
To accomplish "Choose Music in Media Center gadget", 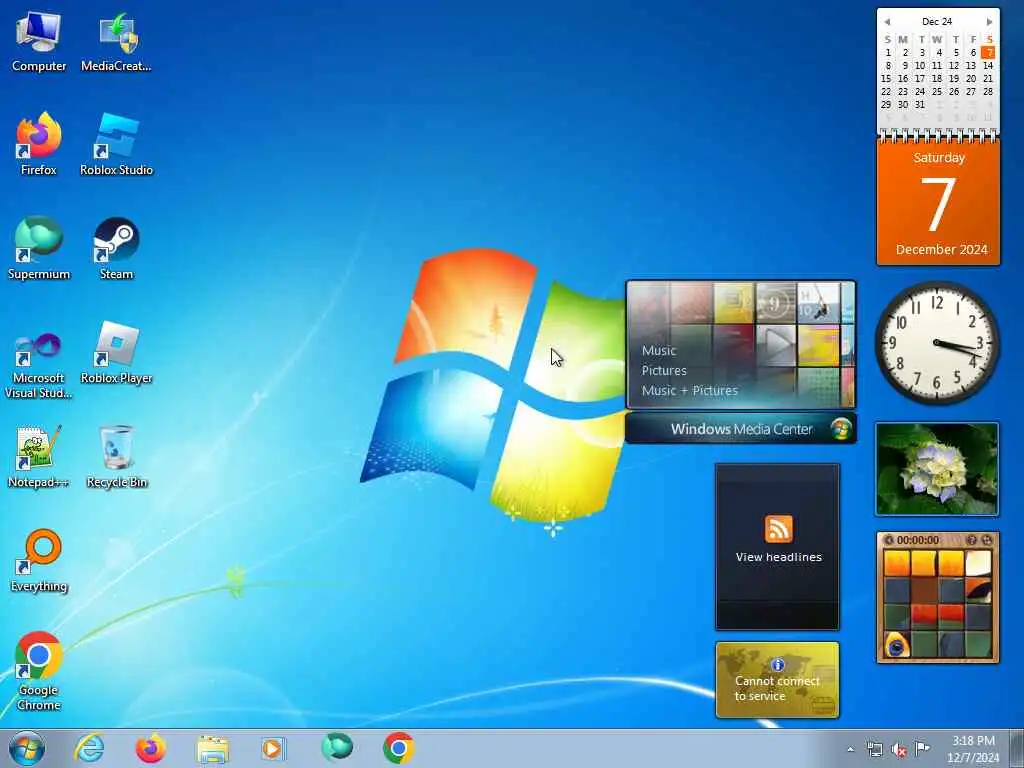I will tap(659, 351).
